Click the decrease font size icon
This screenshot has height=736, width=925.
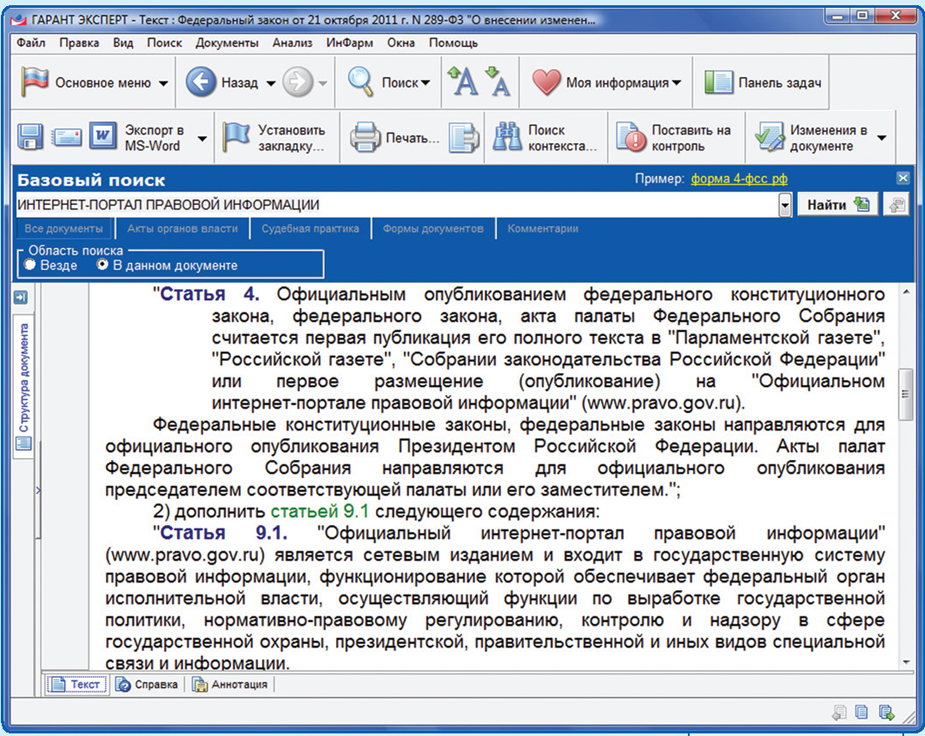497,82
